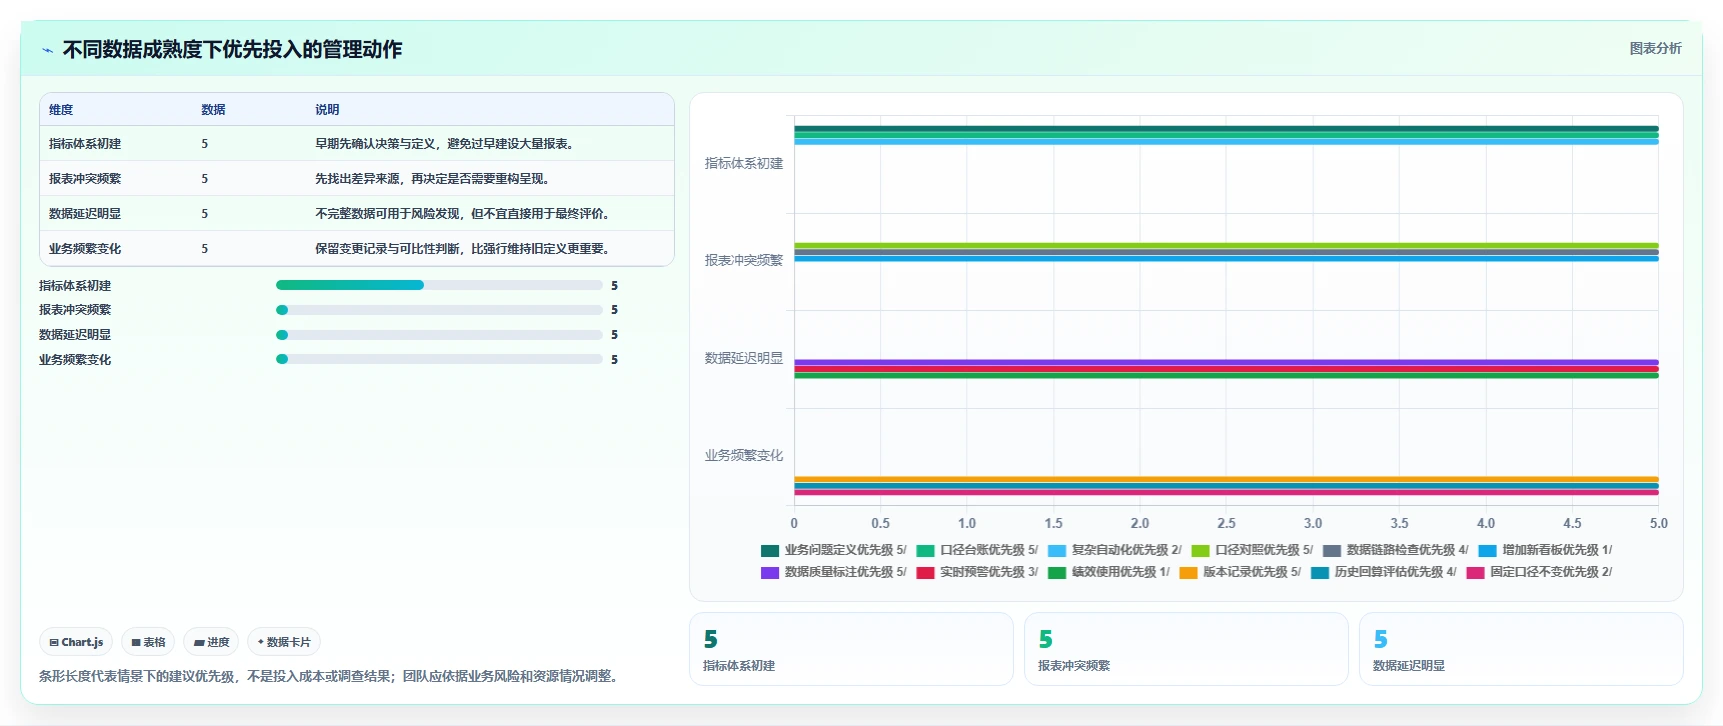Click the 数据延迟明显 chart axis label
The image size is (1723, 726).
coord(744,358)
